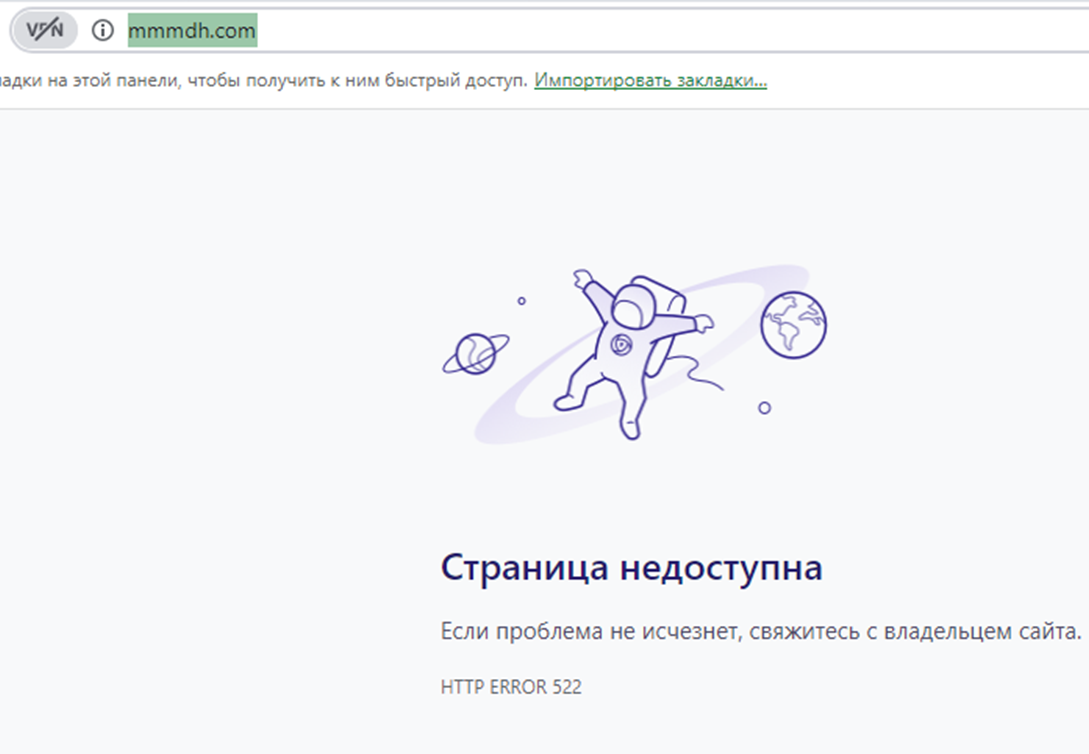The image size is (1089, 754).
Task: Click the message about contacting site owner
Action: pos(760,632)
